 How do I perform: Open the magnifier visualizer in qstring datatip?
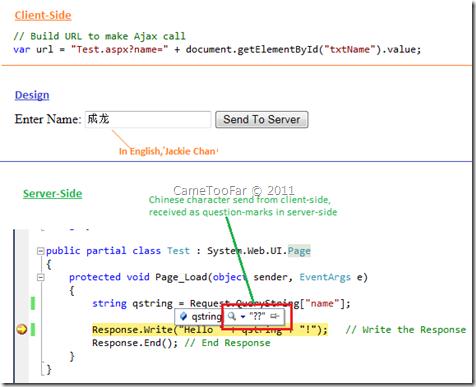tap(231, 316)
